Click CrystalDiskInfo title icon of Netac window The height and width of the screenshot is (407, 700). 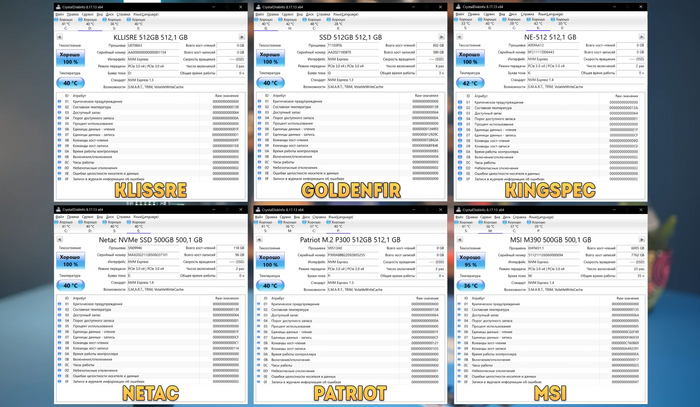pos(58,209)
